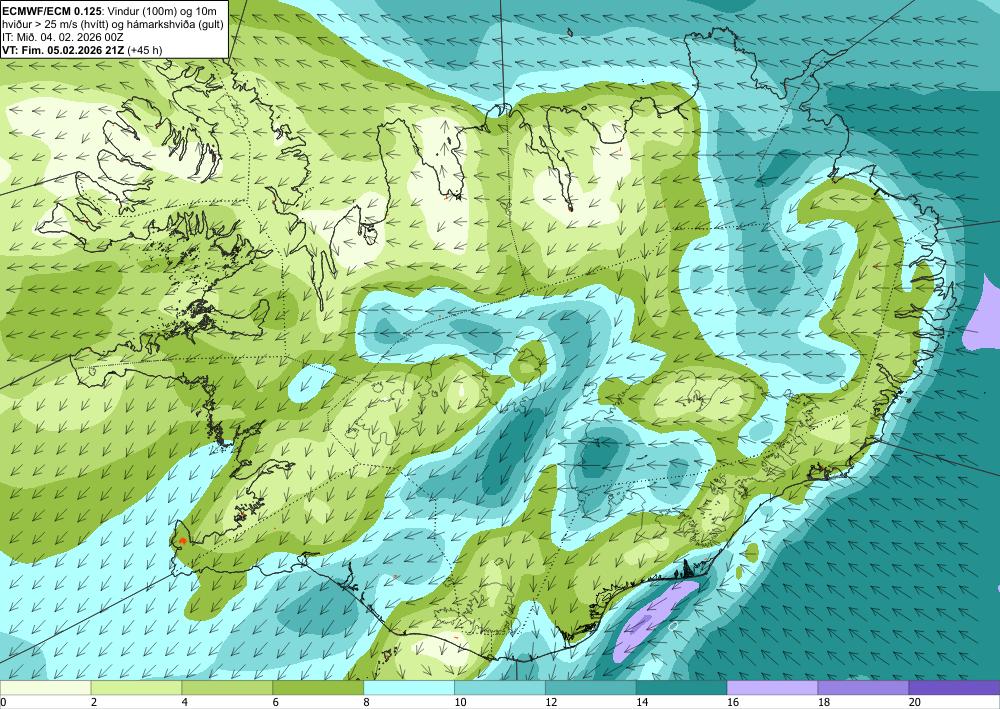This screenshot has height=709, width=1000.
Task: Click the red marker on the southwest peninsula
Action: 183,540
